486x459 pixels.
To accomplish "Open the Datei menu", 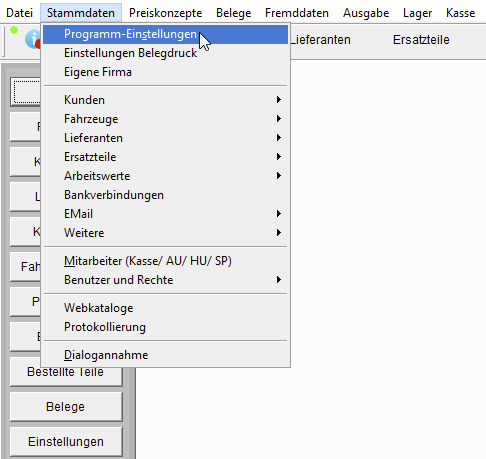I will [19, 13].
